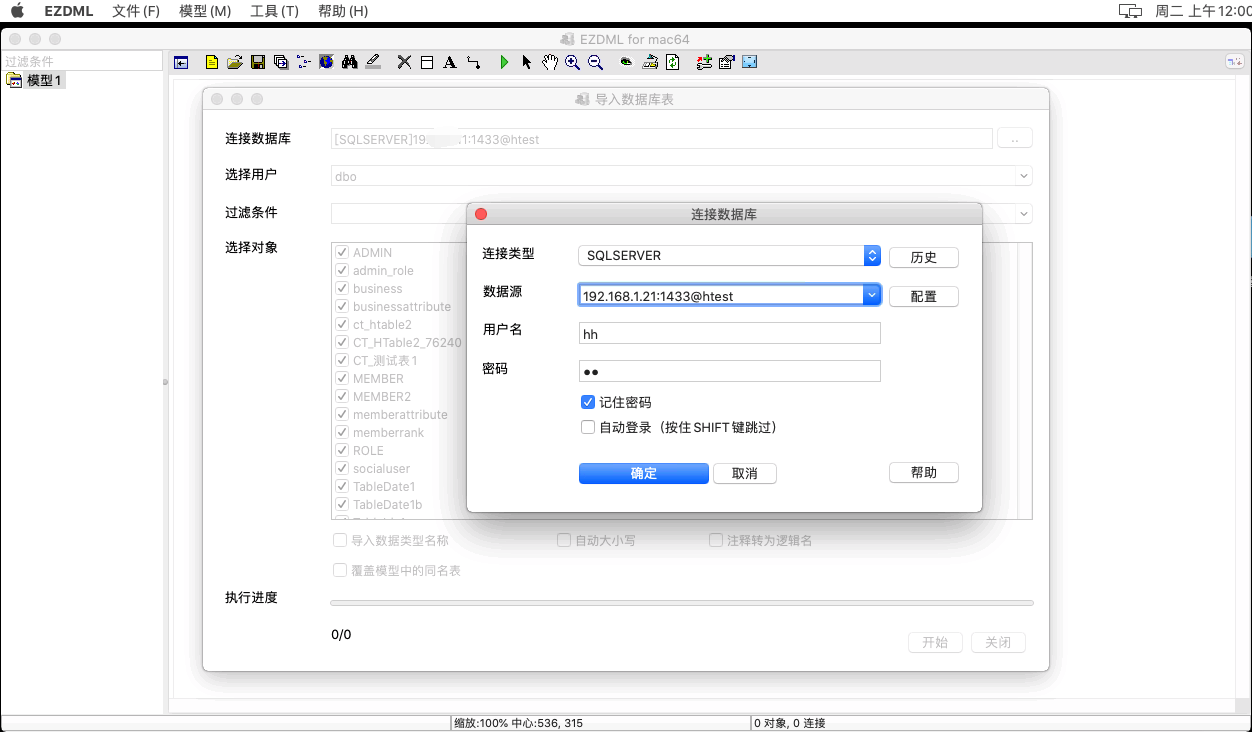Enable the 自动登录 checkbox
Image resolution: width=1252 pixels, height=732 pixels.
(588, 427)
